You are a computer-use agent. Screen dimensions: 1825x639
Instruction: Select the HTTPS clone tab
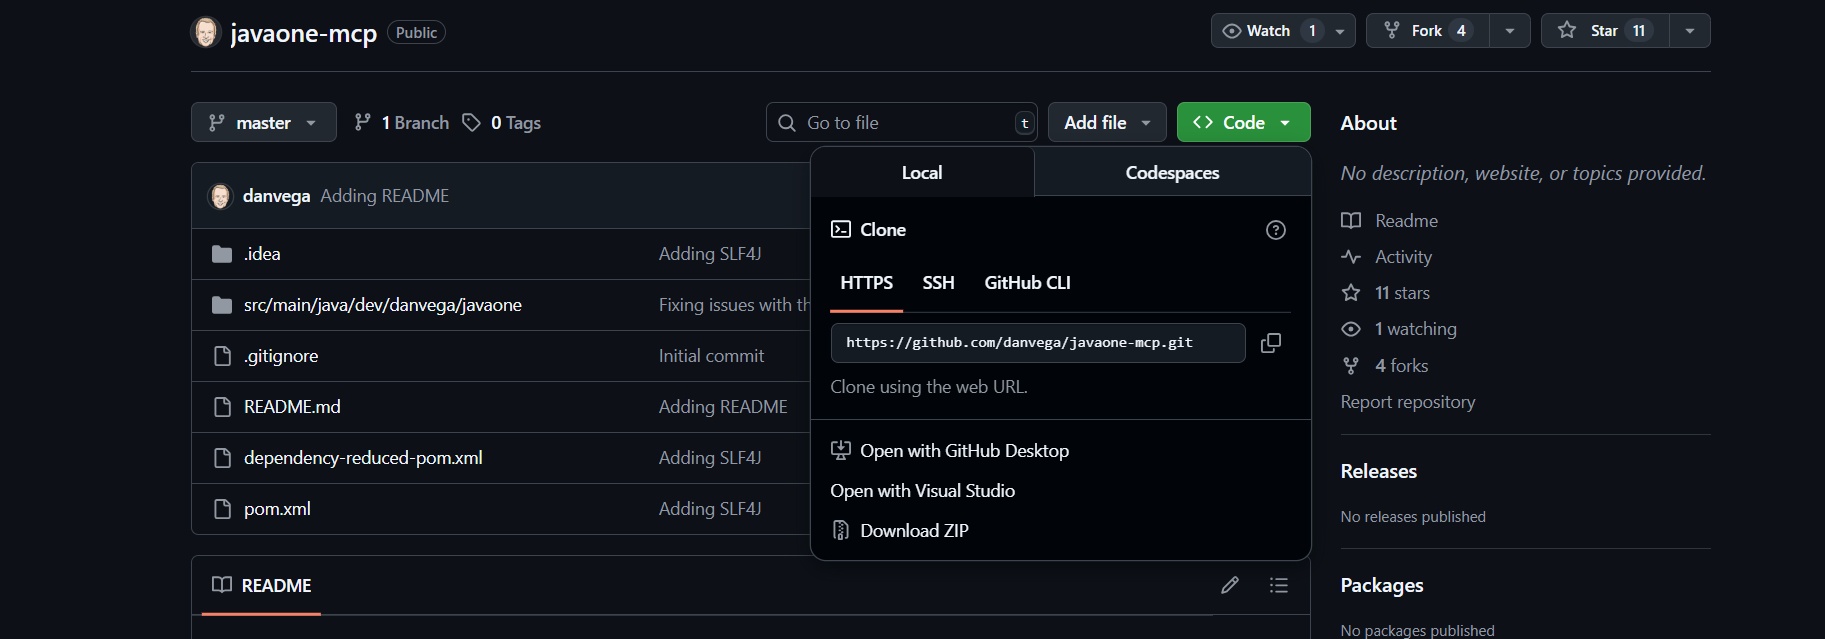pyautogui.click(x=866, y=283)
